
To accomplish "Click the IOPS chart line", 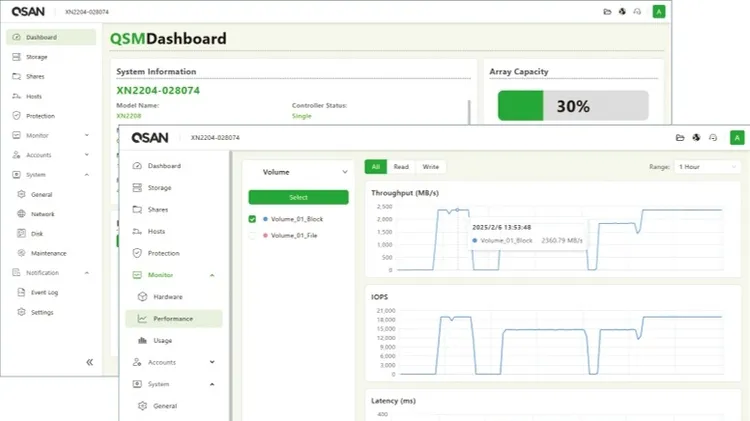I will point(562,345).
